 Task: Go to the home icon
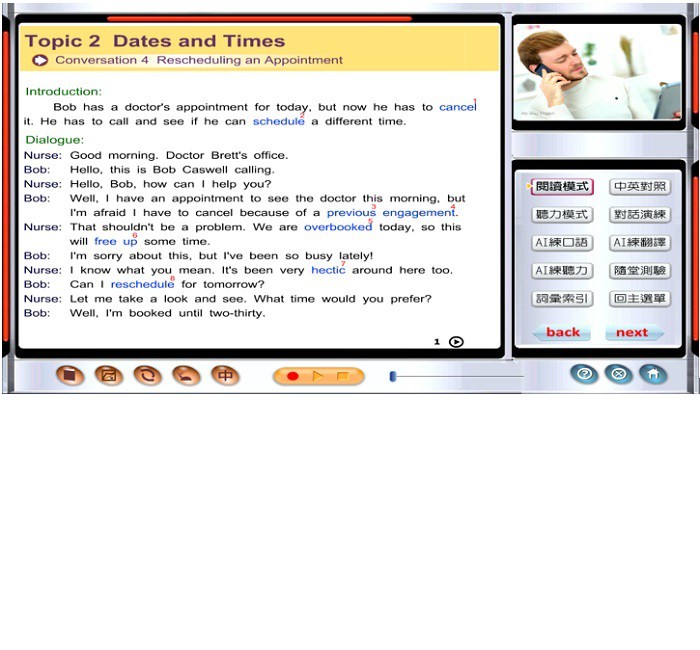click(653, 374)
